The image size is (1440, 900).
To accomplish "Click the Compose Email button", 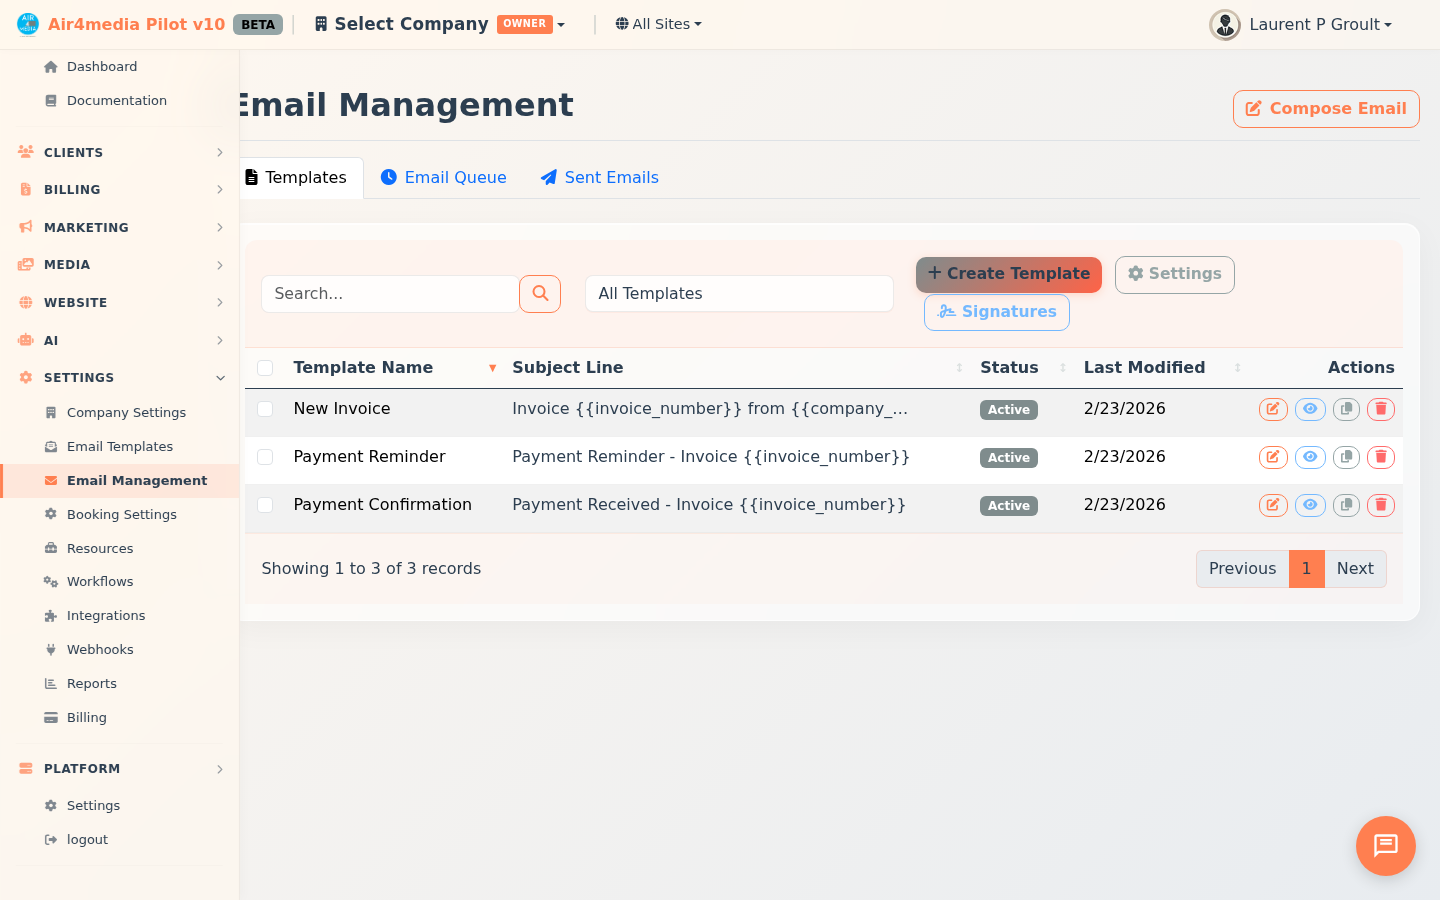I will point(1325,108).
